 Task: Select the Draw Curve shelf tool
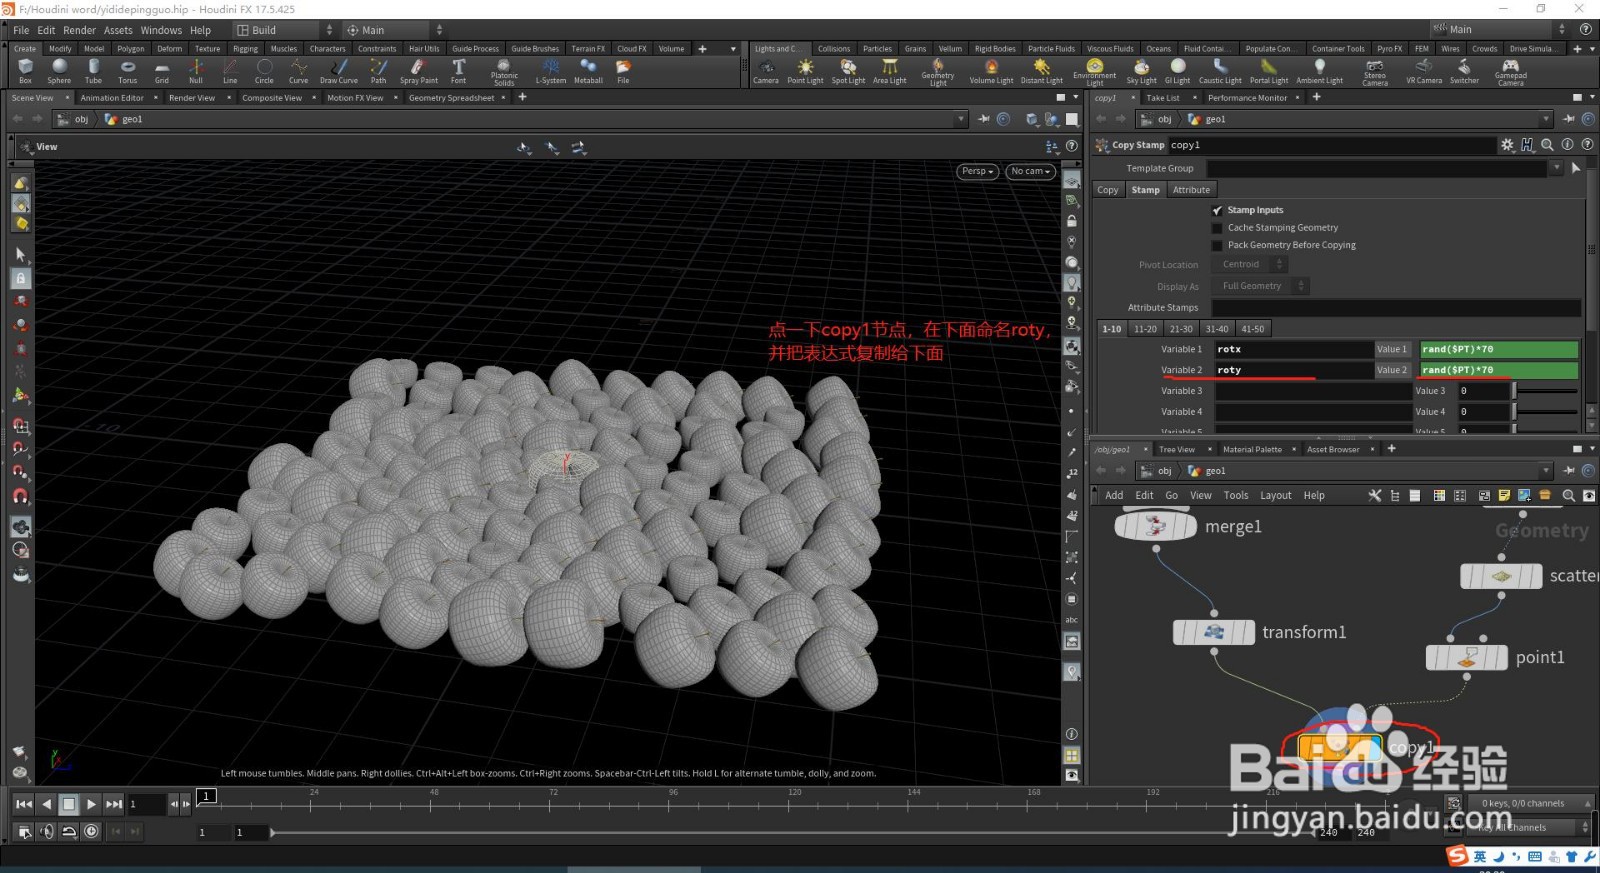(x=339, y=71)
